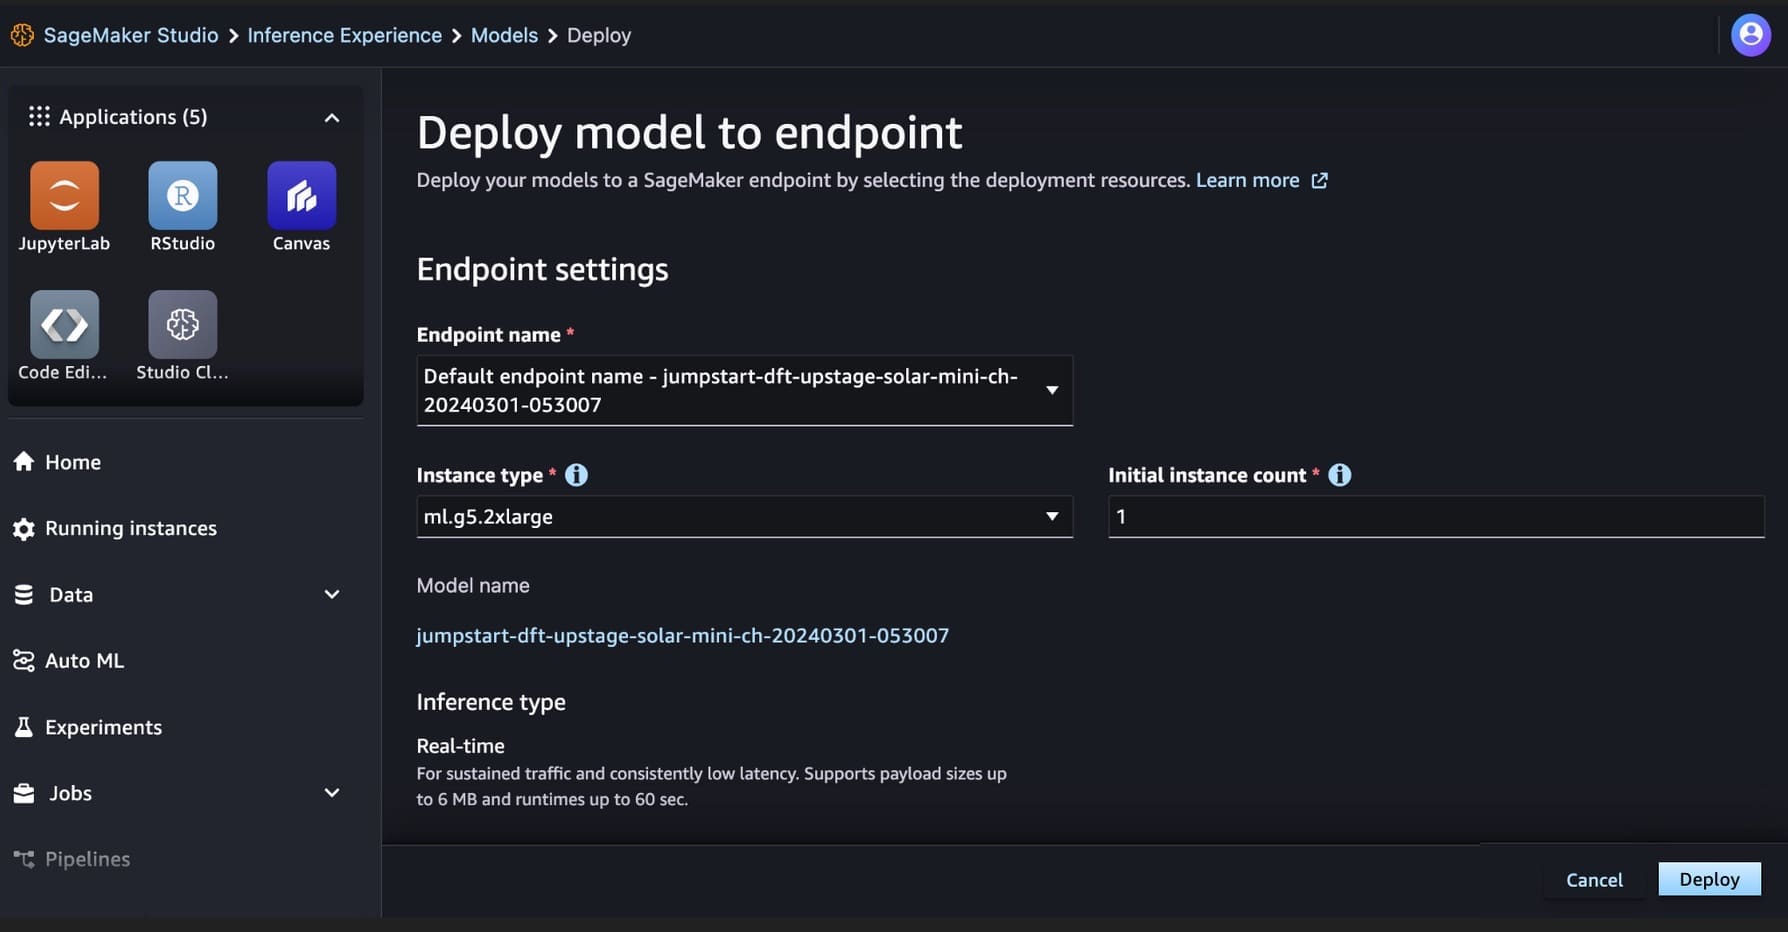The image size is (1788, 932).
Task: Click the external link icon beside Learn more
Action: point(1320,180)
